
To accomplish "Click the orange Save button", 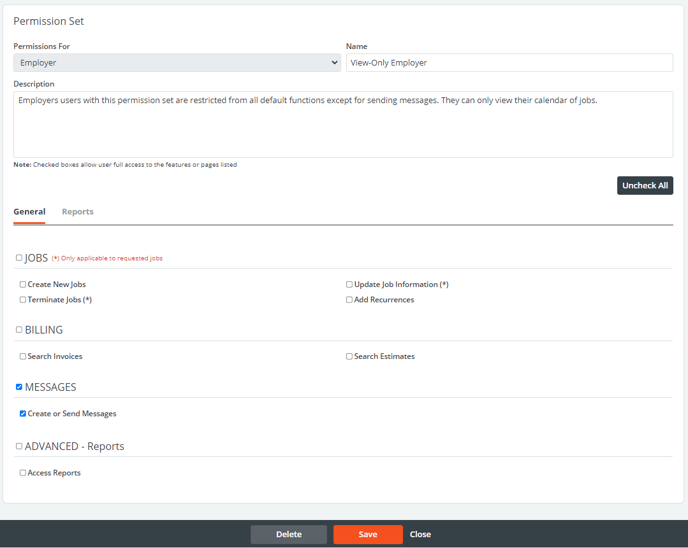I will click(x=367, y=534).
